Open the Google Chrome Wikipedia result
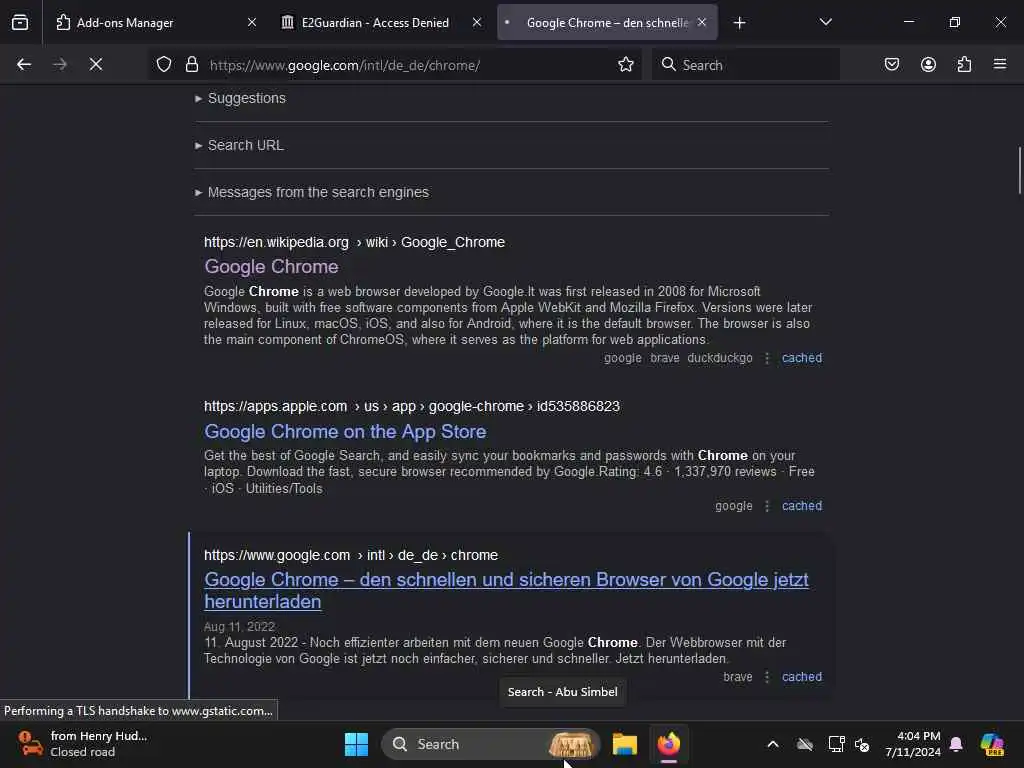This screenshot has height=768, width=1024. click(271, 267)
